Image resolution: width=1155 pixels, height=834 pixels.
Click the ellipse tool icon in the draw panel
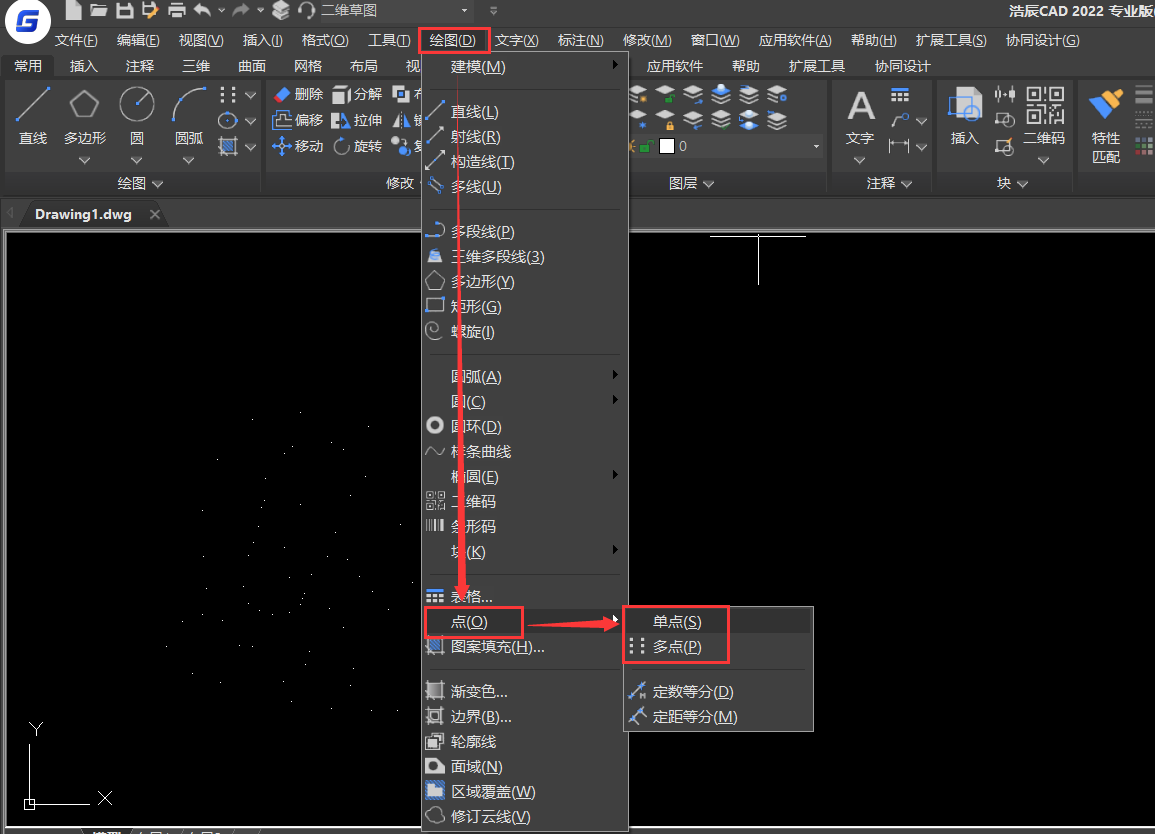[228, 120]
